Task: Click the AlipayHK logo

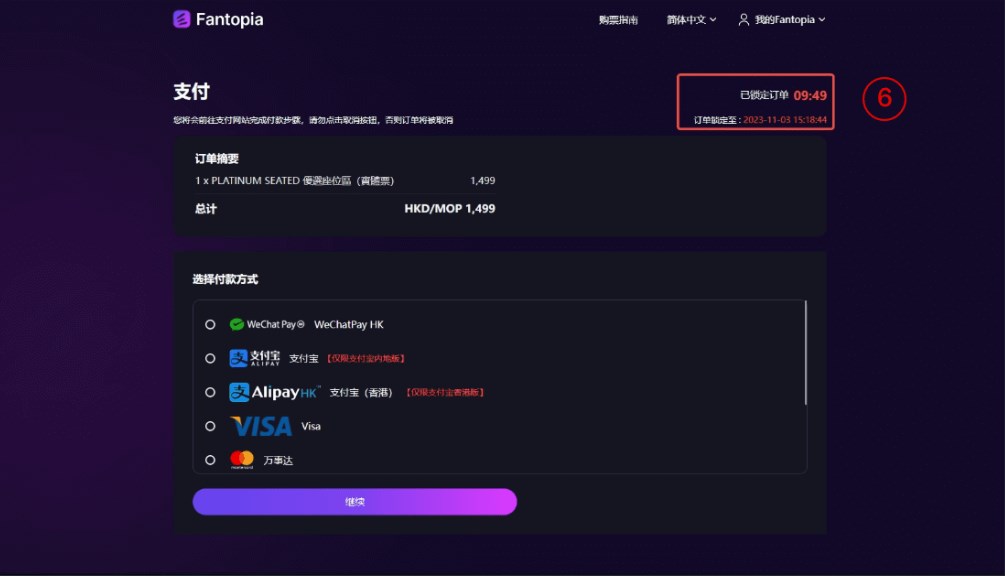Action: point(274,392)
